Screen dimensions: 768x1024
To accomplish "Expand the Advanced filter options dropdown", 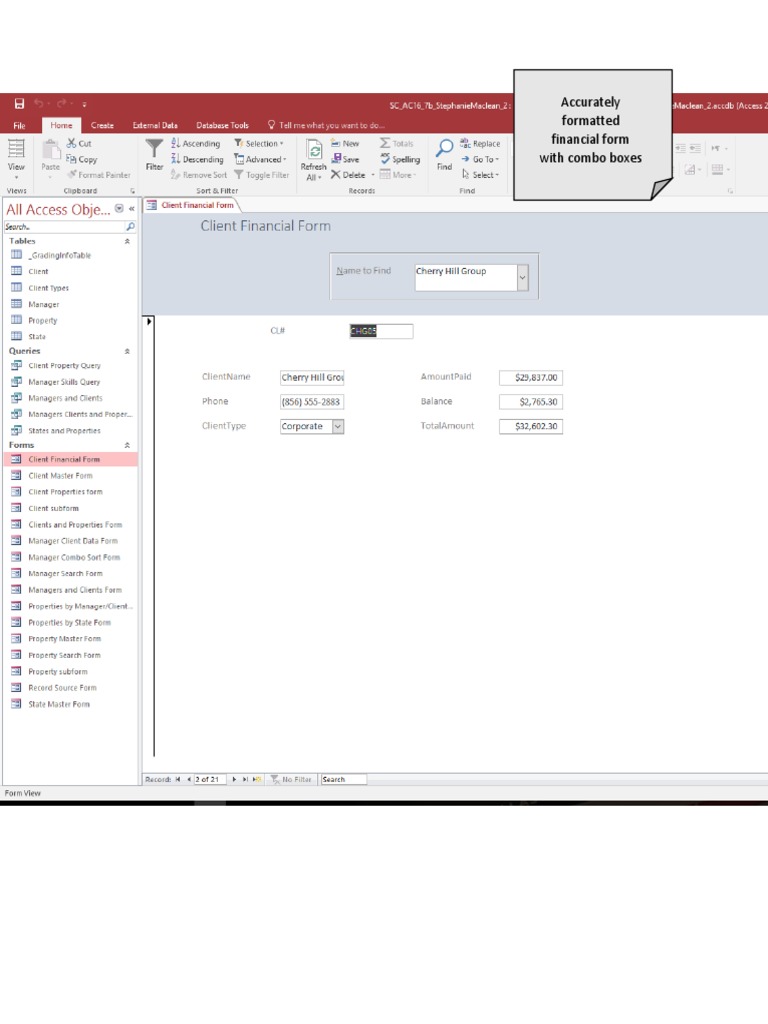I will coord(260,159).
